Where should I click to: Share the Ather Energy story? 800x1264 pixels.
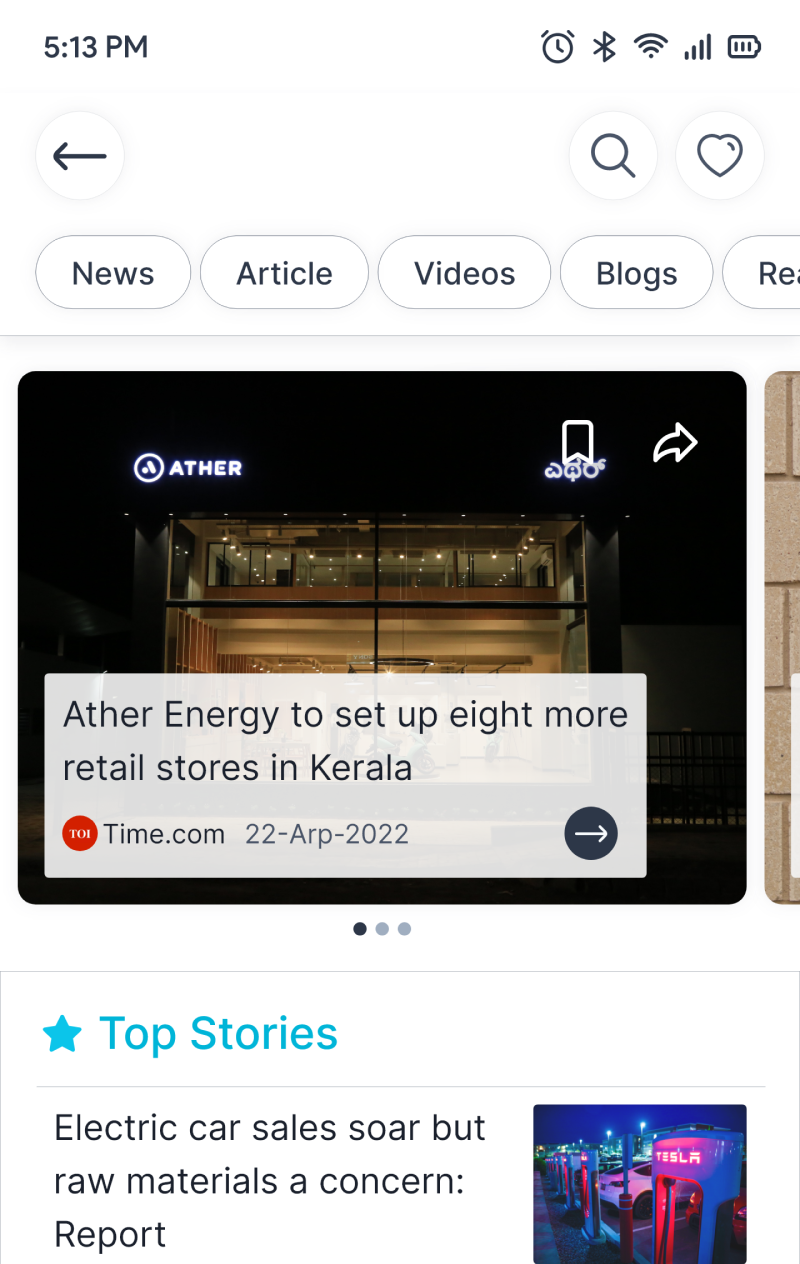[675, 443]
